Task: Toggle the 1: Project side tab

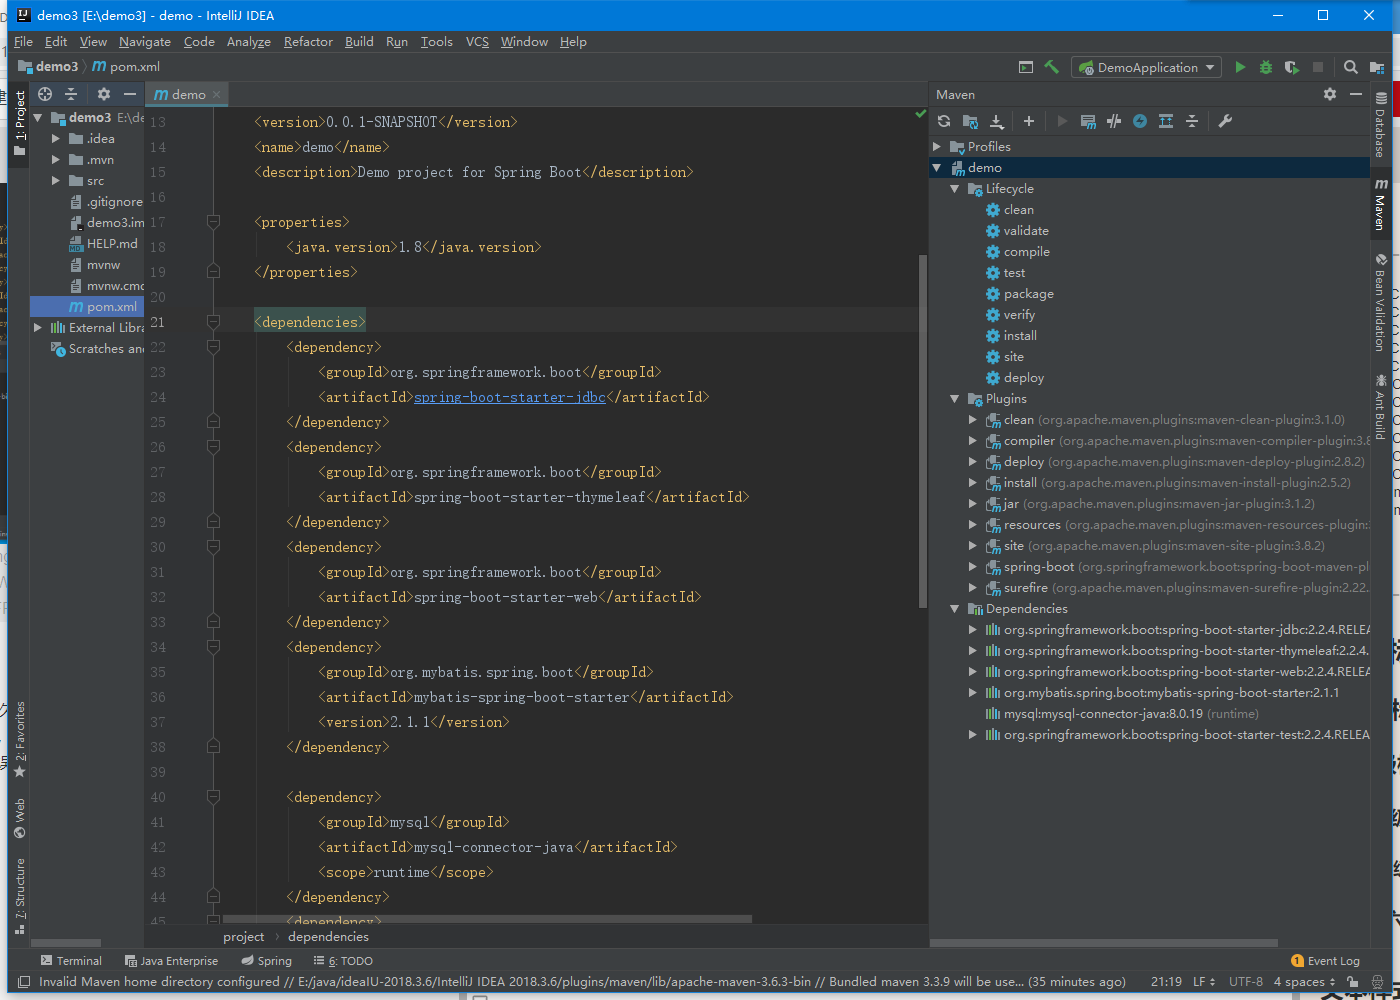Action: pyautogui.click(x=19, y=123)
